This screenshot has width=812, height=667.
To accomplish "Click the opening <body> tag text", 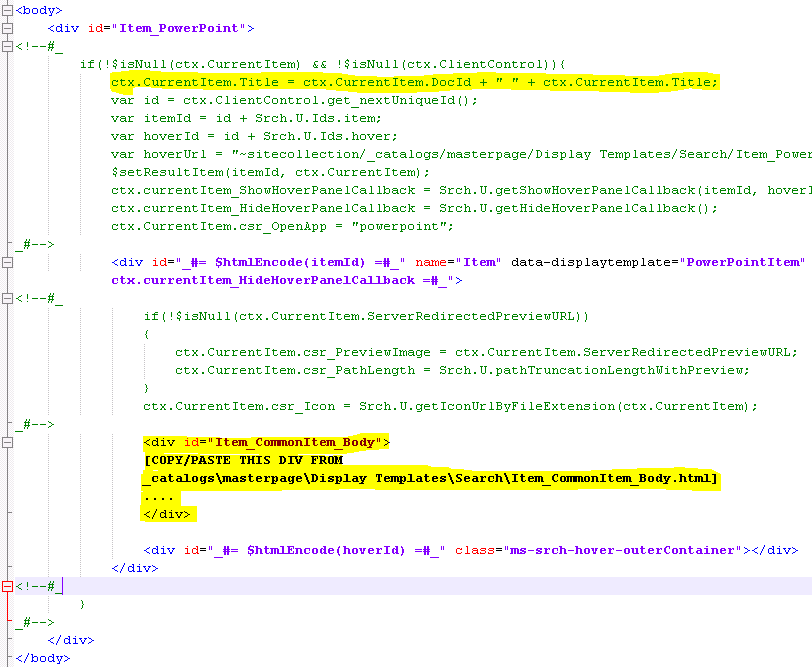I will [39, 10].
